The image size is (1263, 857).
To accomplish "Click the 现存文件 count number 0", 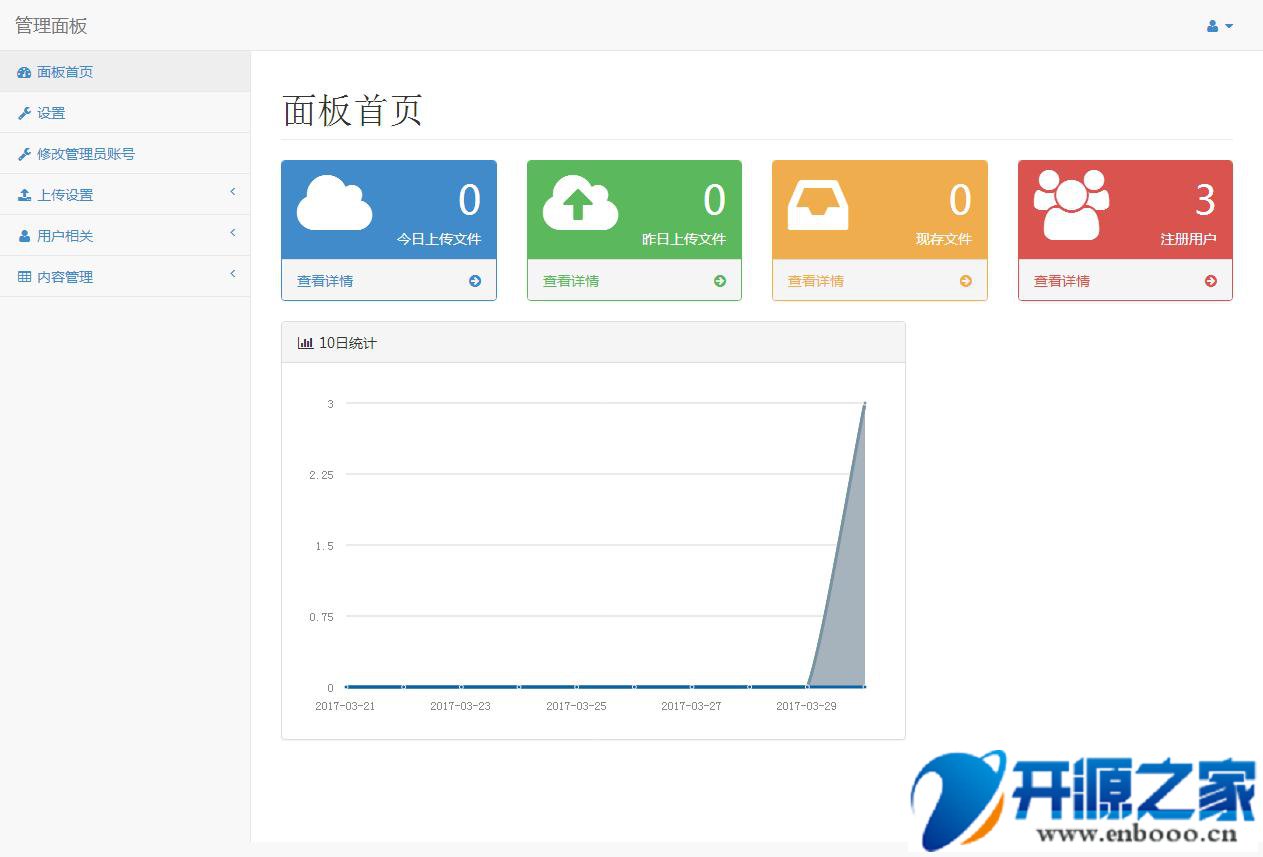I will point(960,200).
